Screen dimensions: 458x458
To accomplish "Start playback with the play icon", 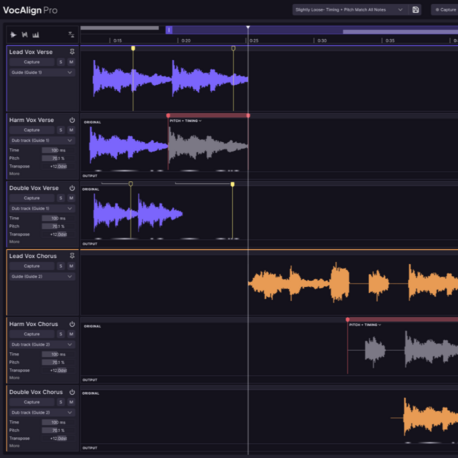I will (x=13, y=35).
